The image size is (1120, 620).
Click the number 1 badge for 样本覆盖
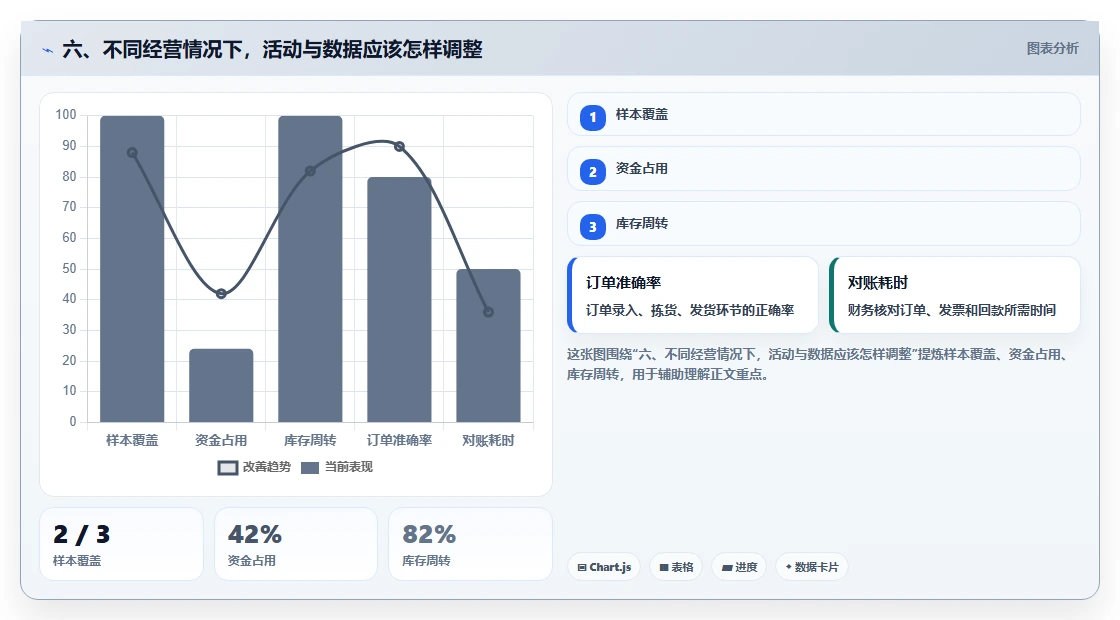pos(592,117)
